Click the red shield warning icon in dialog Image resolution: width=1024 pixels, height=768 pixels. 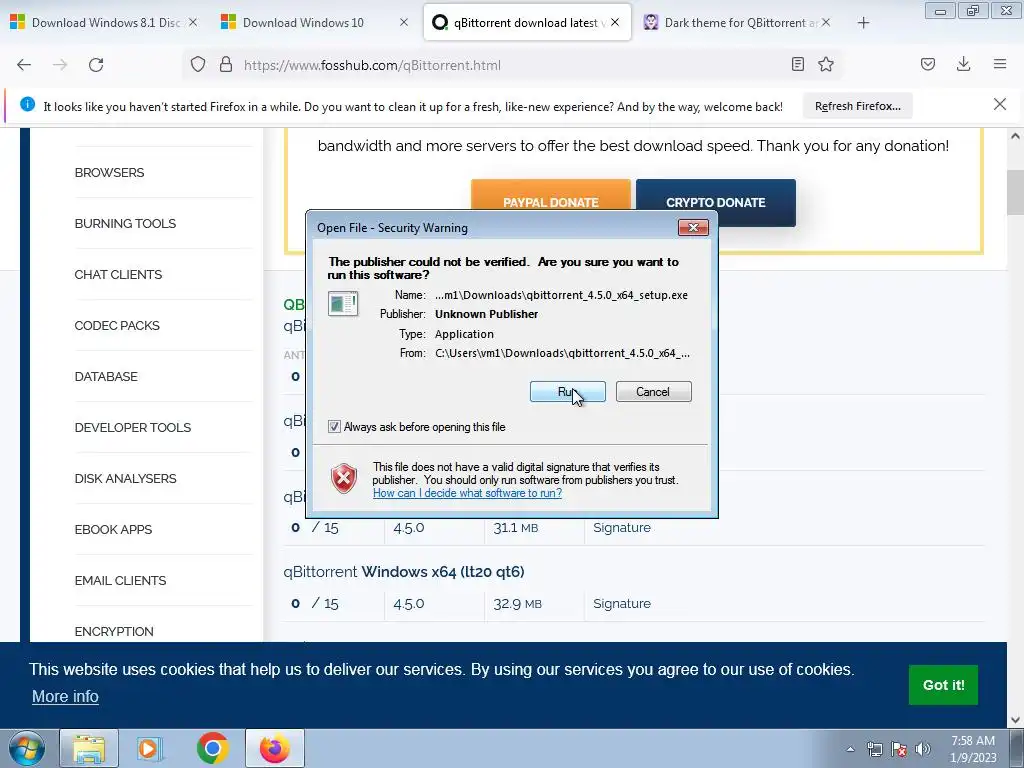pos(344,479)
